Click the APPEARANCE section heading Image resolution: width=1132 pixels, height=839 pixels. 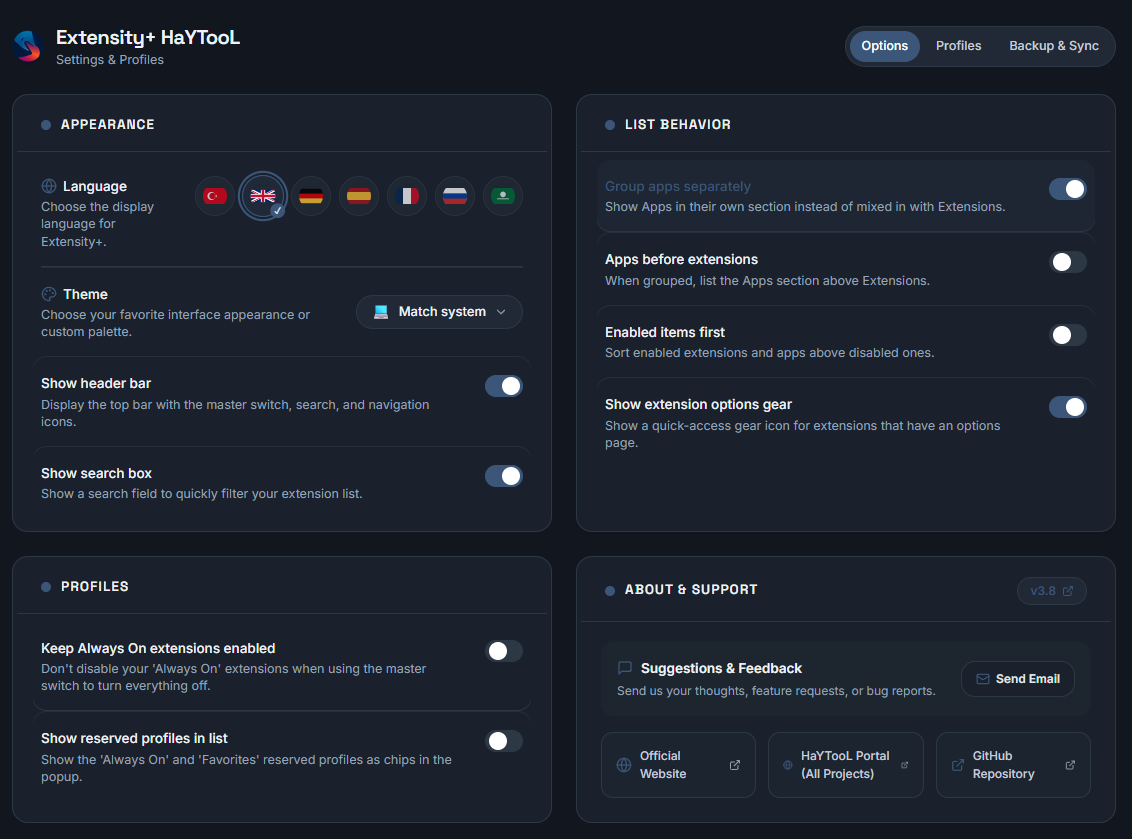pos(108,125)
